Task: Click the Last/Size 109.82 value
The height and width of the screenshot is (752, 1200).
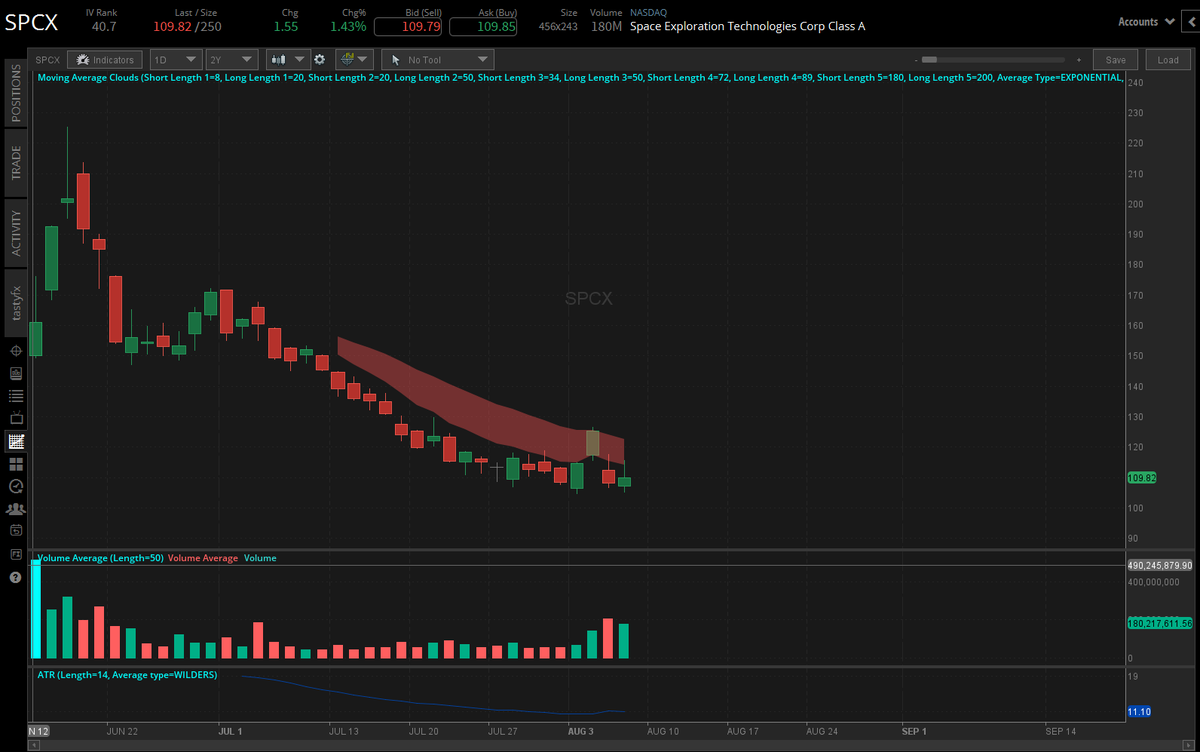Action: pos(172,27)
